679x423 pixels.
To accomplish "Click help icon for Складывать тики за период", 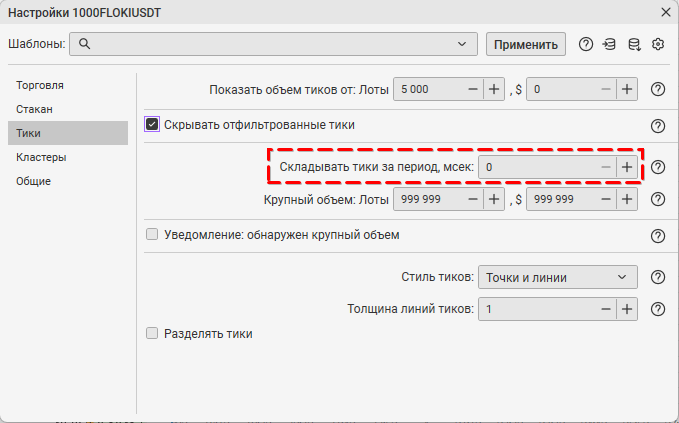I will [x=658, y=167].
